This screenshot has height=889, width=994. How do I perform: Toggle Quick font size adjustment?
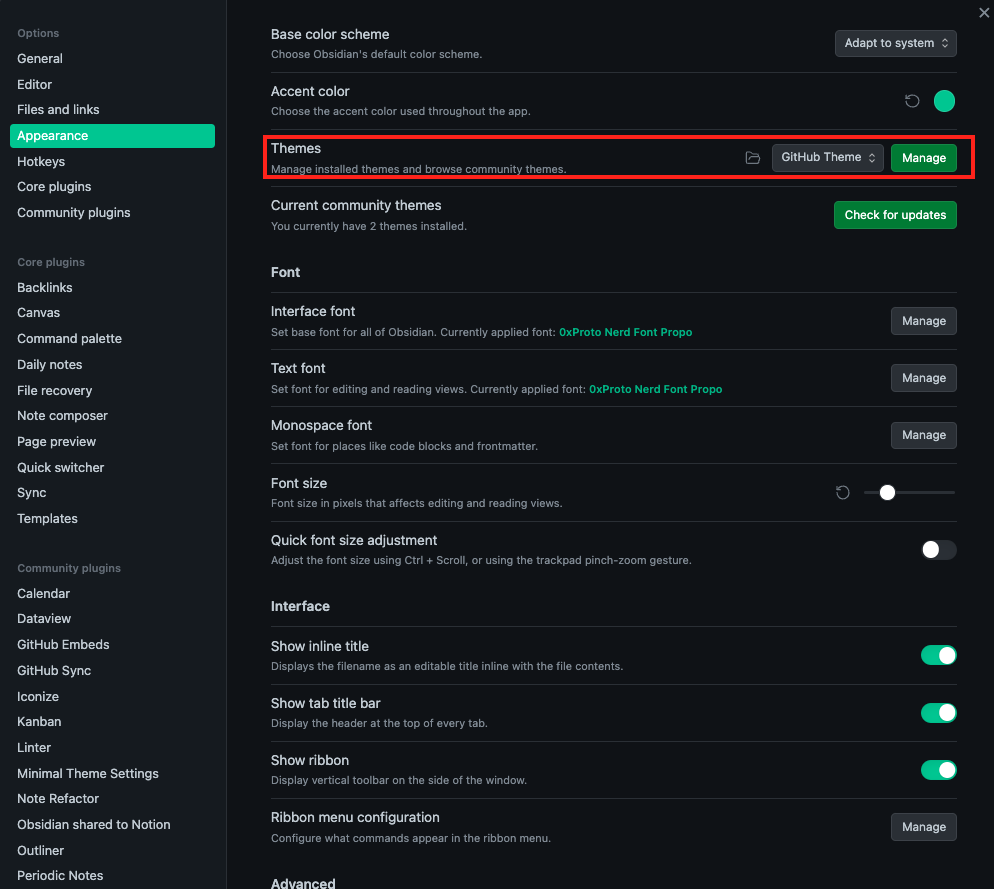click(x=938, y=550)
